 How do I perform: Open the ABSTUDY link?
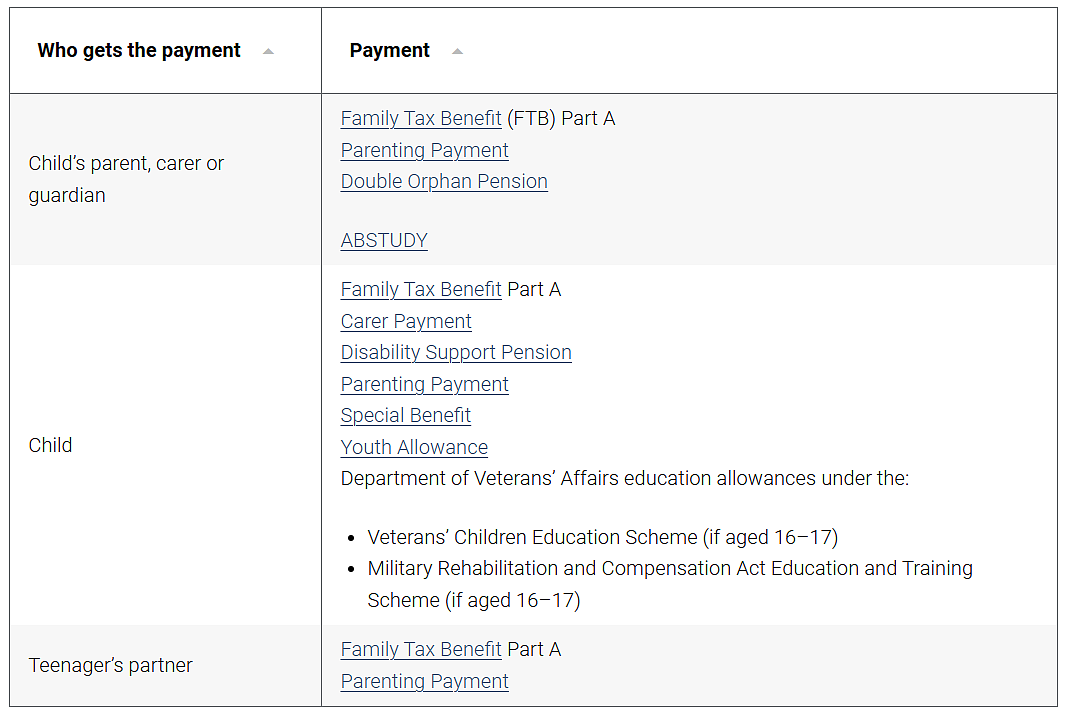coord(384,241)
